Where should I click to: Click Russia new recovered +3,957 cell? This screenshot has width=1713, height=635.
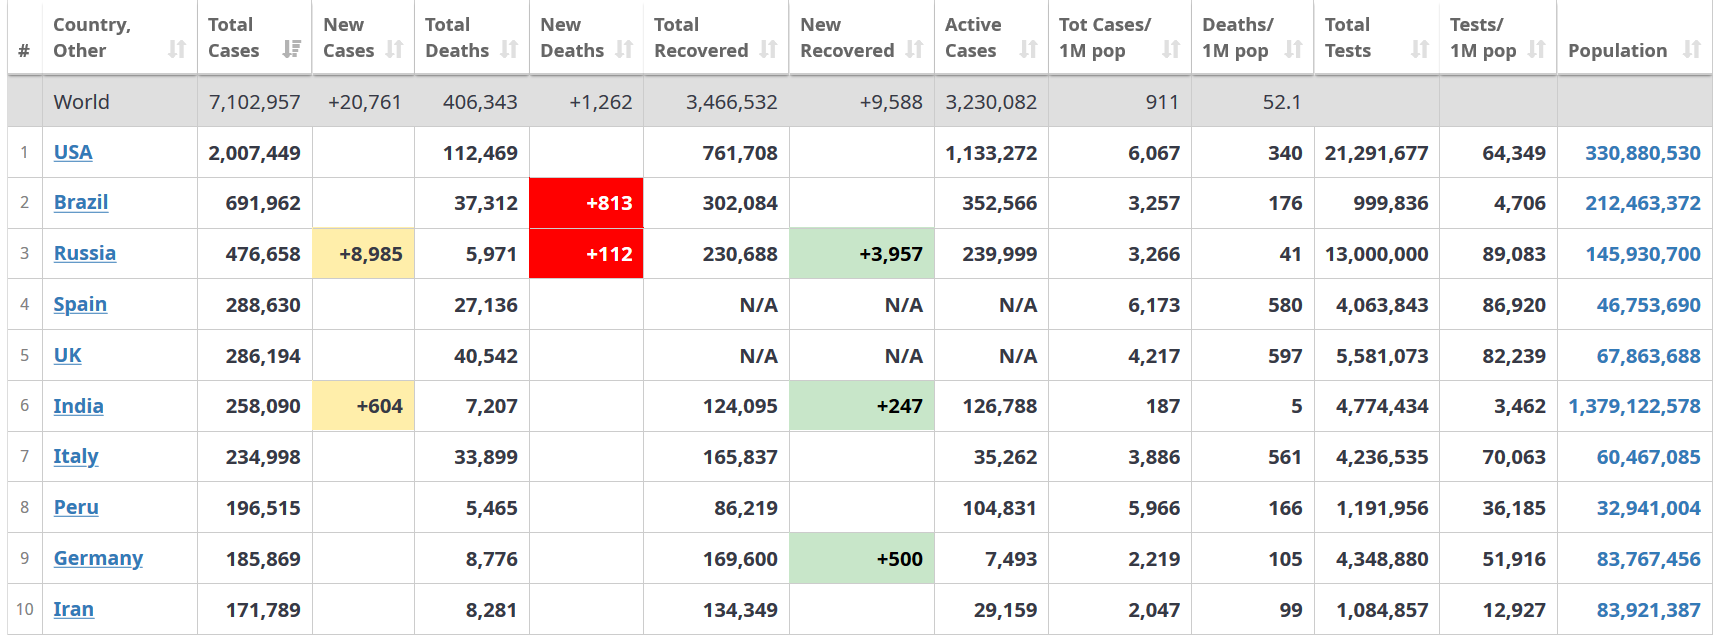point(862,254)
